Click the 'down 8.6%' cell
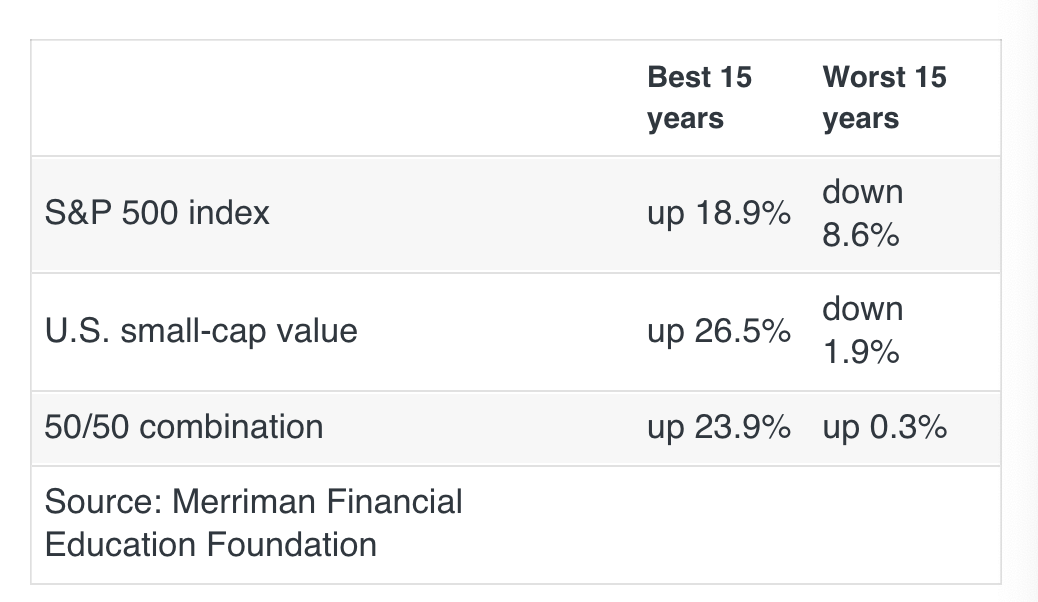The image size is (1038, 602). [863, 213]
